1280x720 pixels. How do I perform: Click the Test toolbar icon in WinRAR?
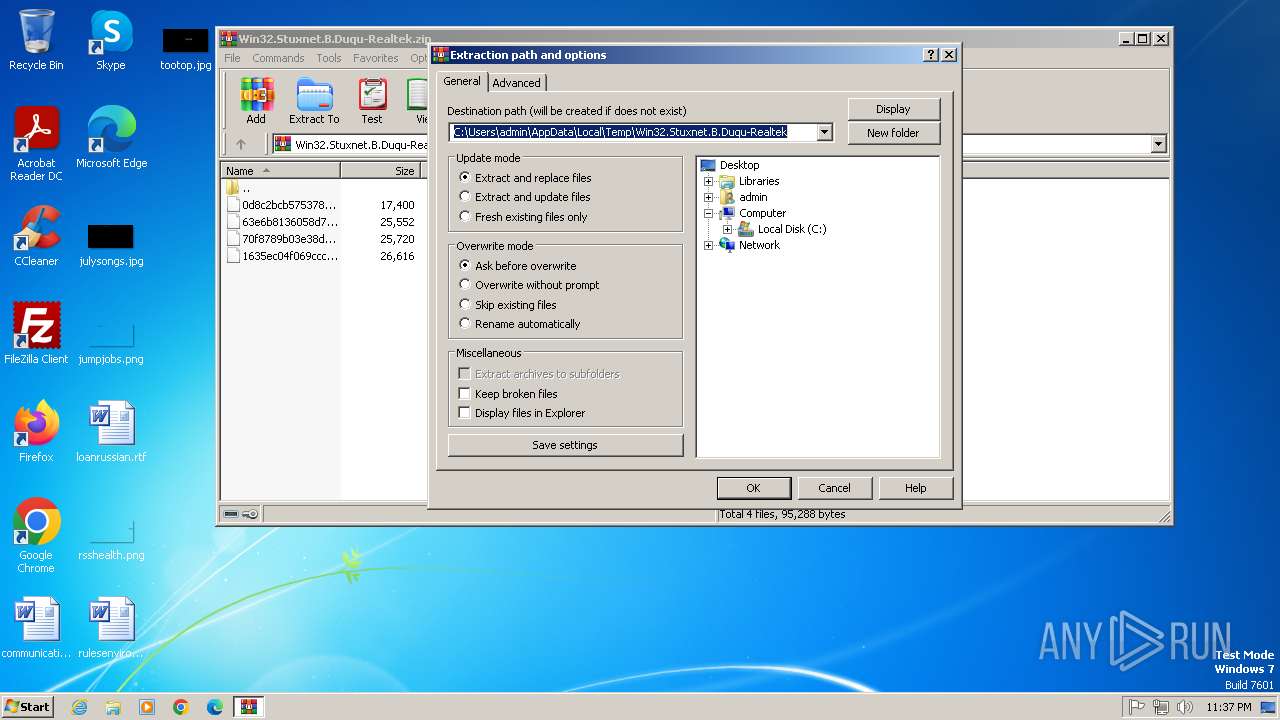pos(372,101)
